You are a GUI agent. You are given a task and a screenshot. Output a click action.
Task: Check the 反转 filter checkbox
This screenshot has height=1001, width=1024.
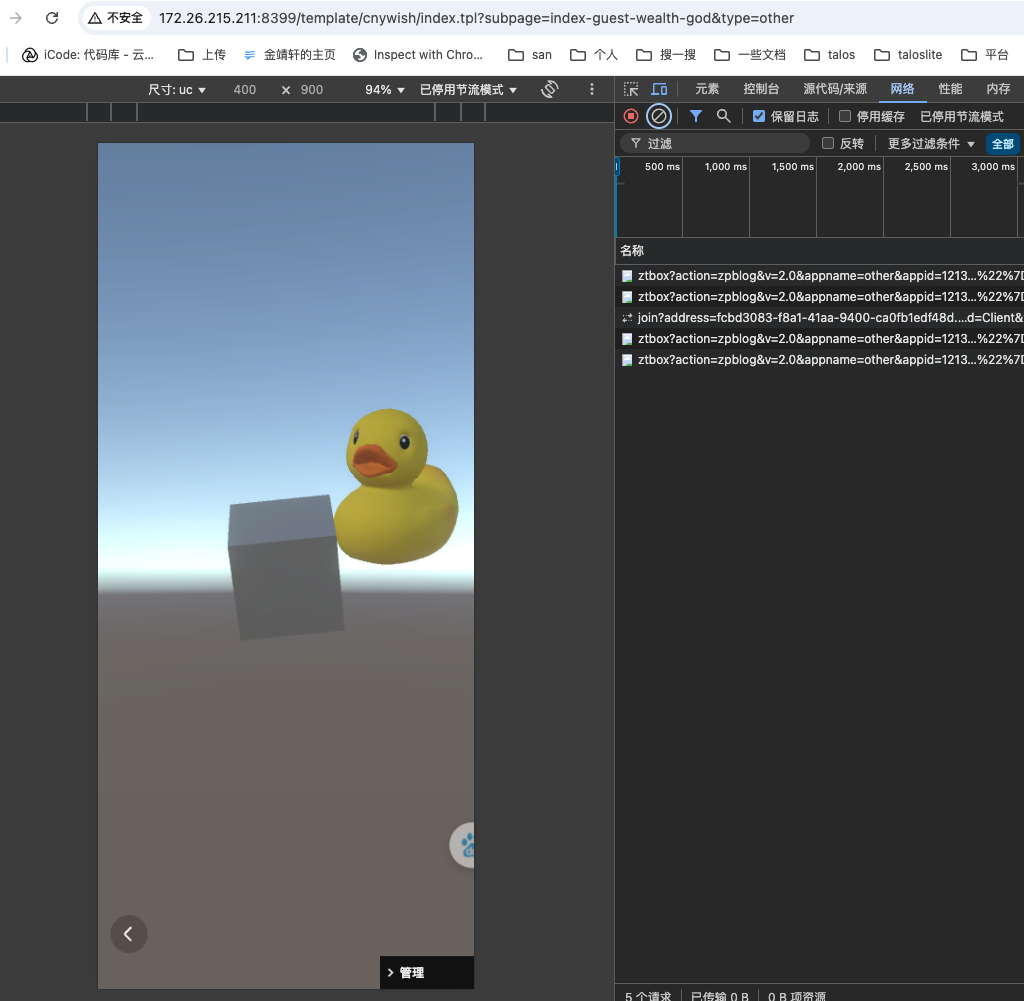[x=828, y=143]
